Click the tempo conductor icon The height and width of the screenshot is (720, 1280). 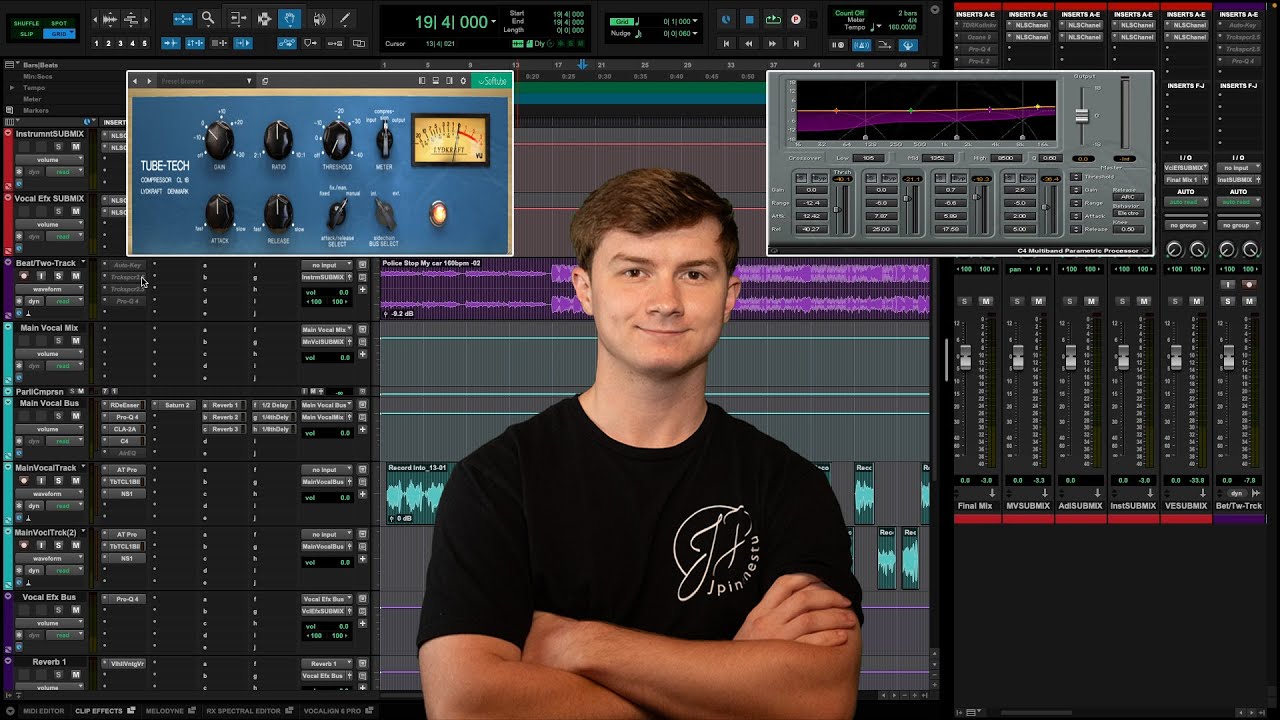click(908, 45)
